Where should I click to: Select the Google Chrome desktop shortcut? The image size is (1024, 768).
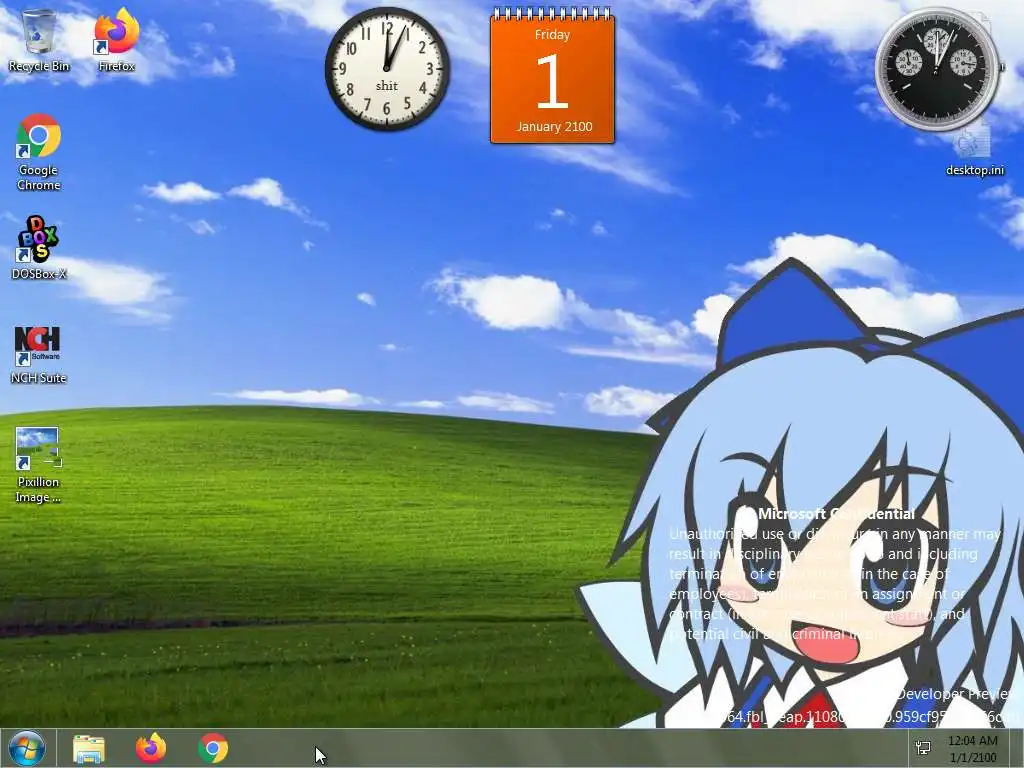tap(39, 152)
